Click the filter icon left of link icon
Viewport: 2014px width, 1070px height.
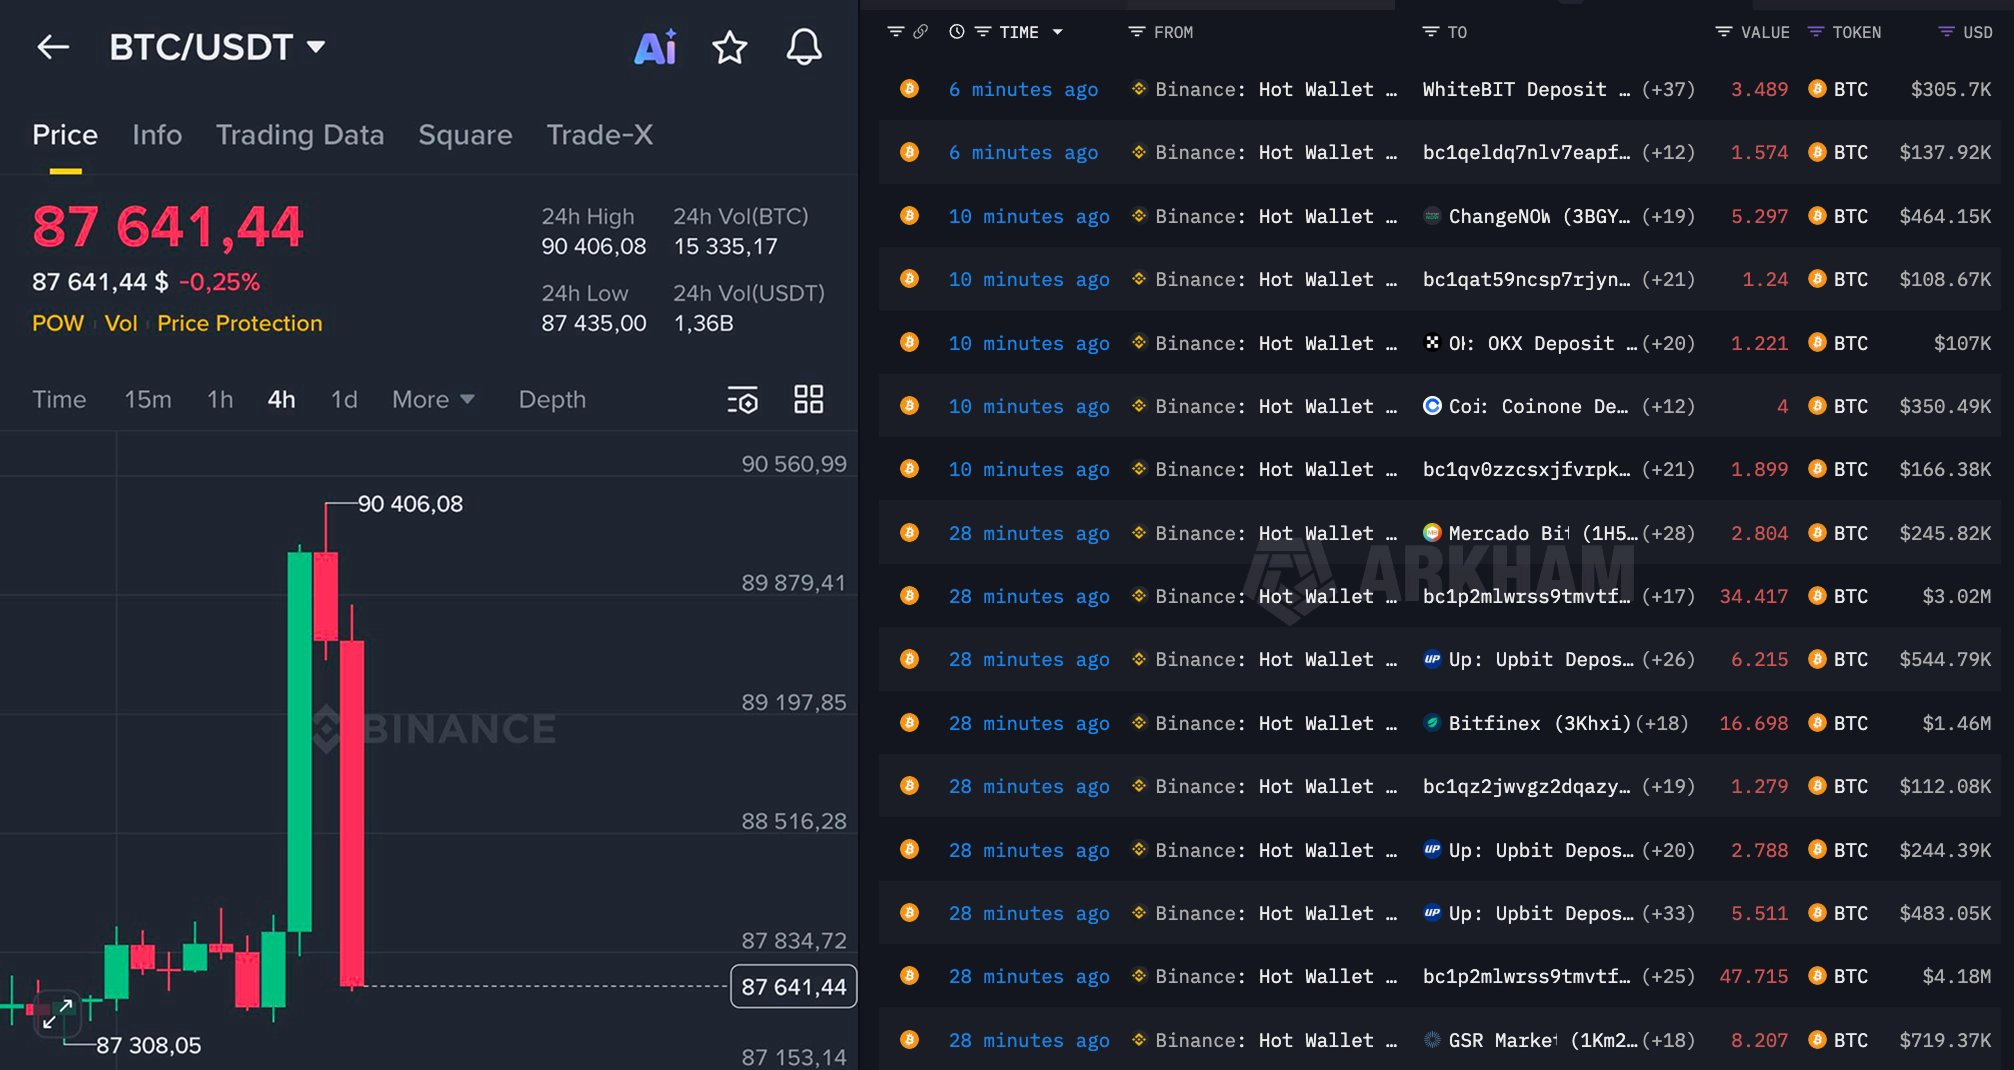click(896, 32)
